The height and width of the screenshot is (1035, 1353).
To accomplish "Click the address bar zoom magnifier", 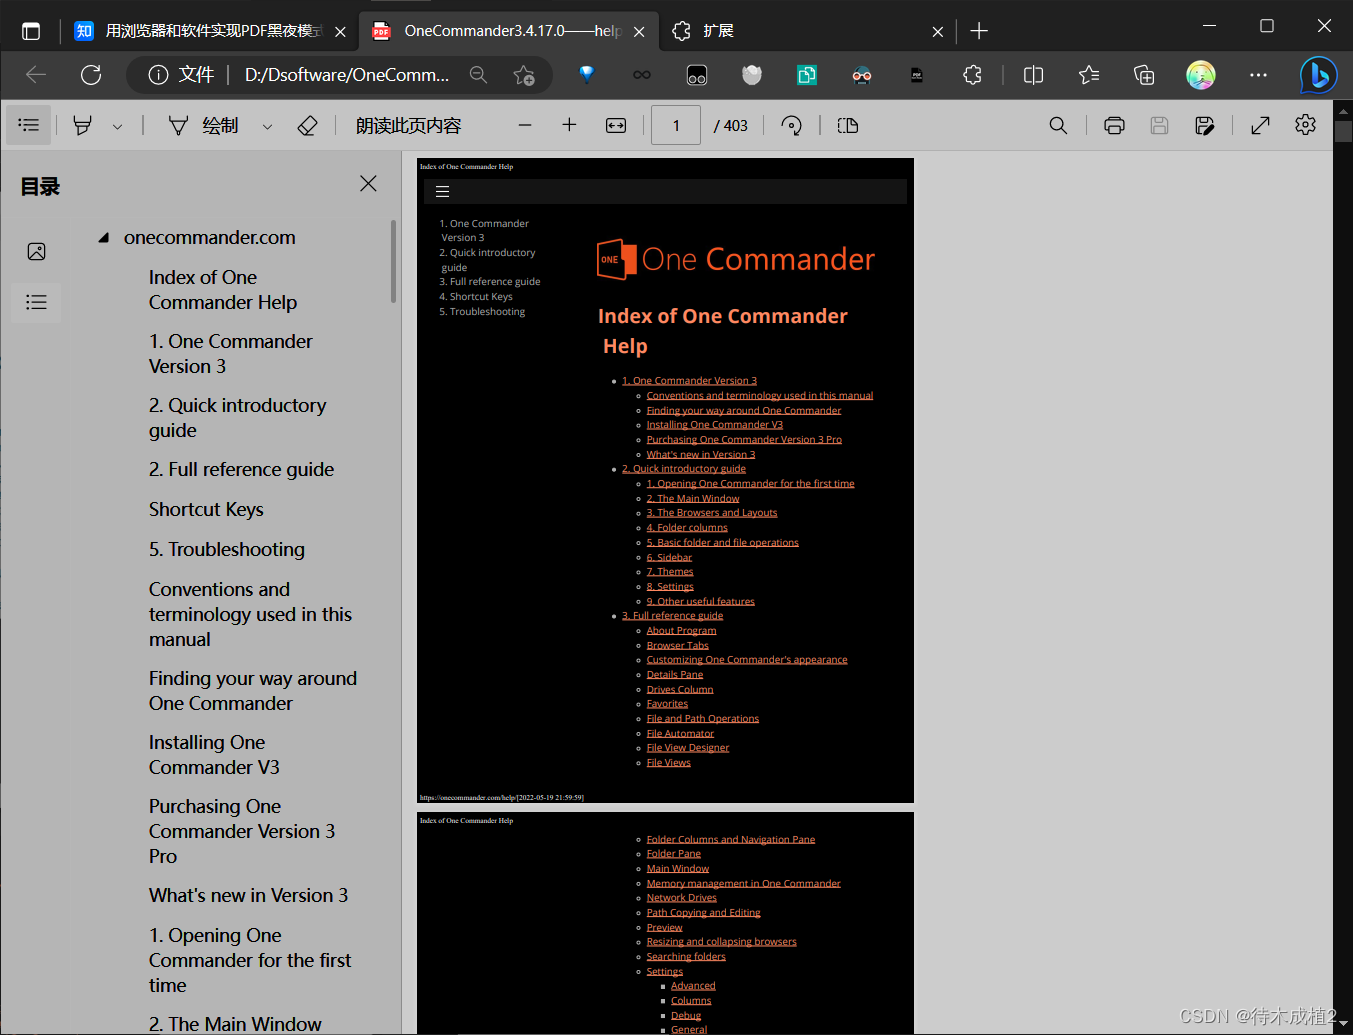I will pos(478,75).
